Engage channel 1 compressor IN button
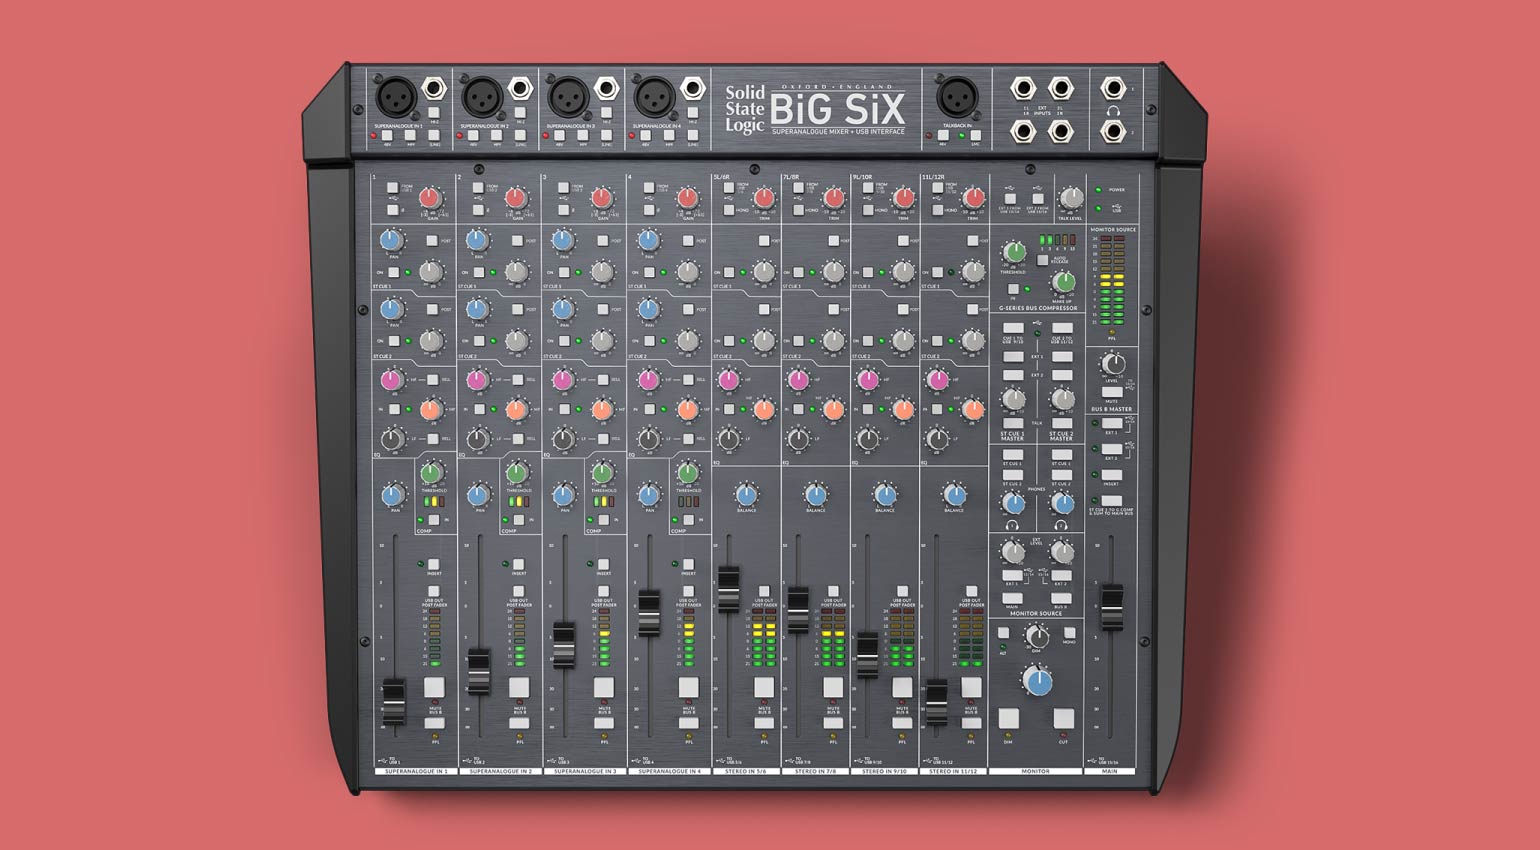Image resolution: width=1540 pixels, height=850 pixels. click(x=434, y=520)
